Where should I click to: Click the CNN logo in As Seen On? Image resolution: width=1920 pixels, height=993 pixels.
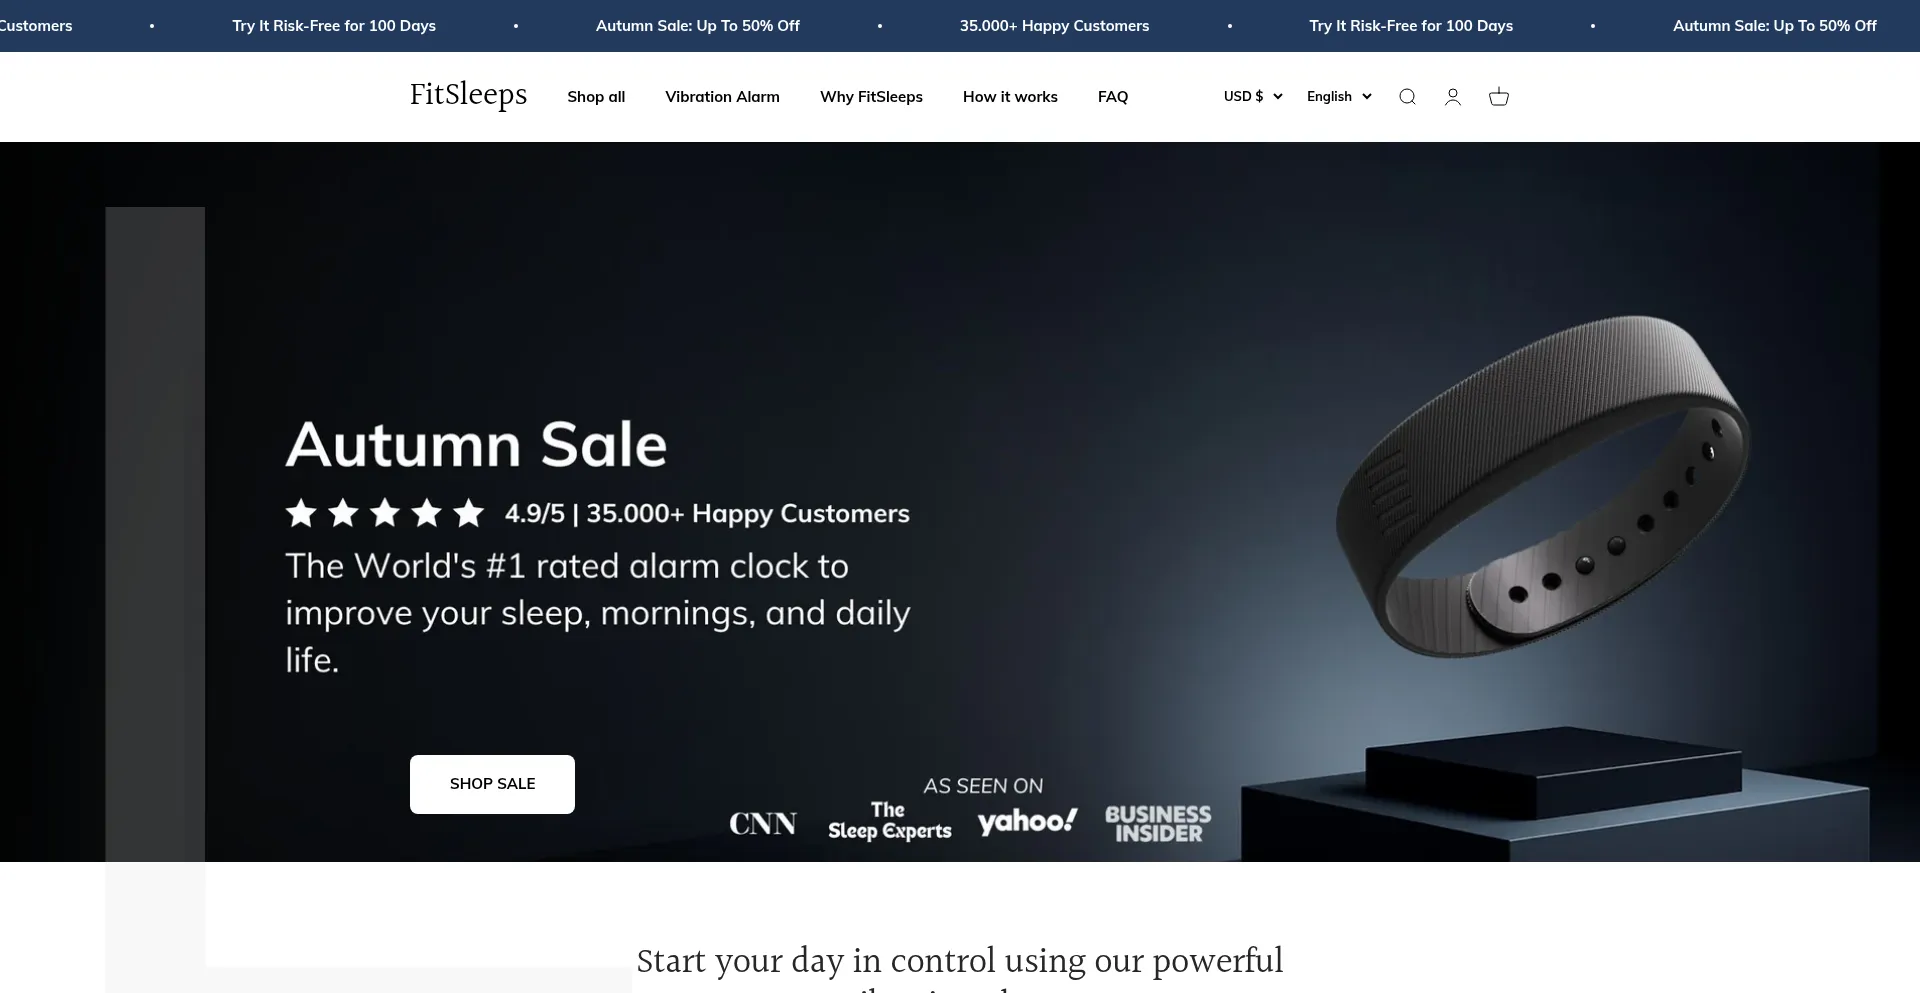pos(763,824)
